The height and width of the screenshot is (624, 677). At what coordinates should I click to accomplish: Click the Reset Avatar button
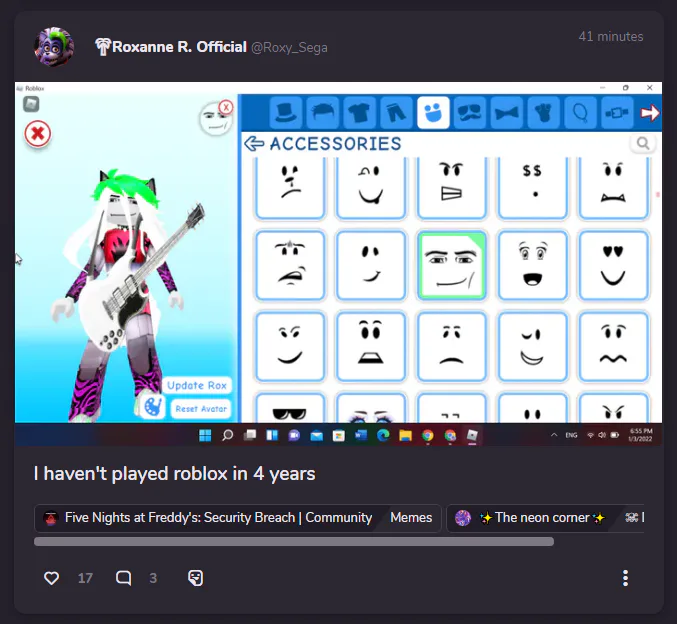tap(201, 409)
